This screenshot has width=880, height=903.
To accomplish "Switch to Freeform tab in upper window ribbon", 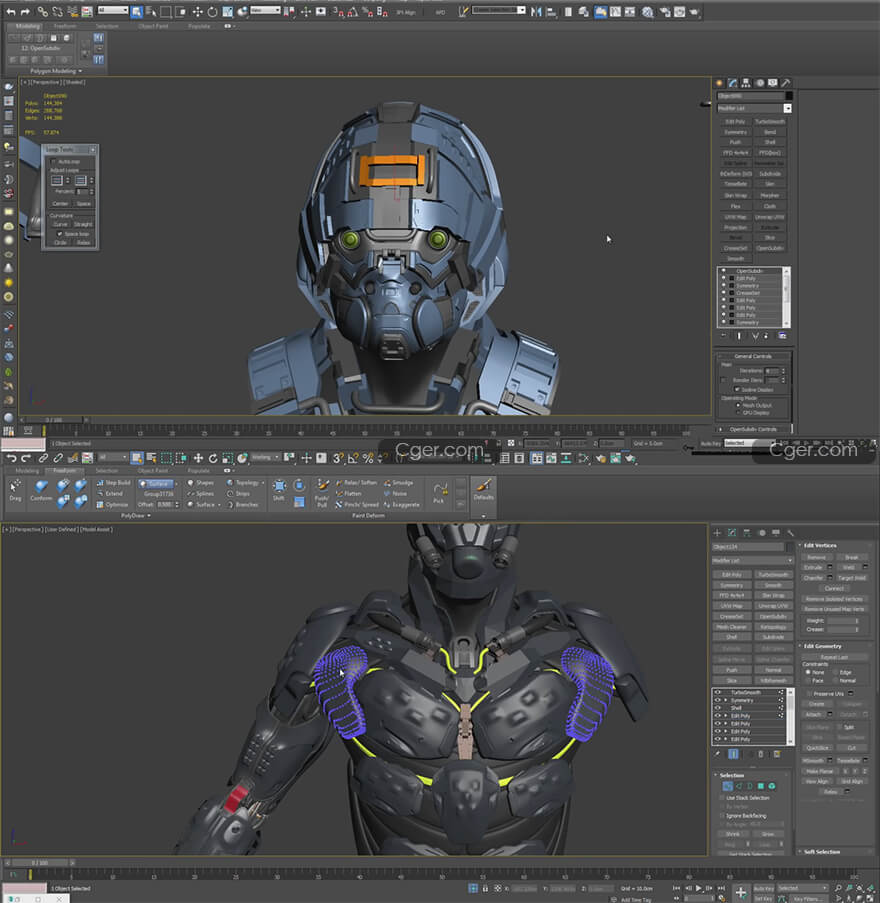I will 65,26.
